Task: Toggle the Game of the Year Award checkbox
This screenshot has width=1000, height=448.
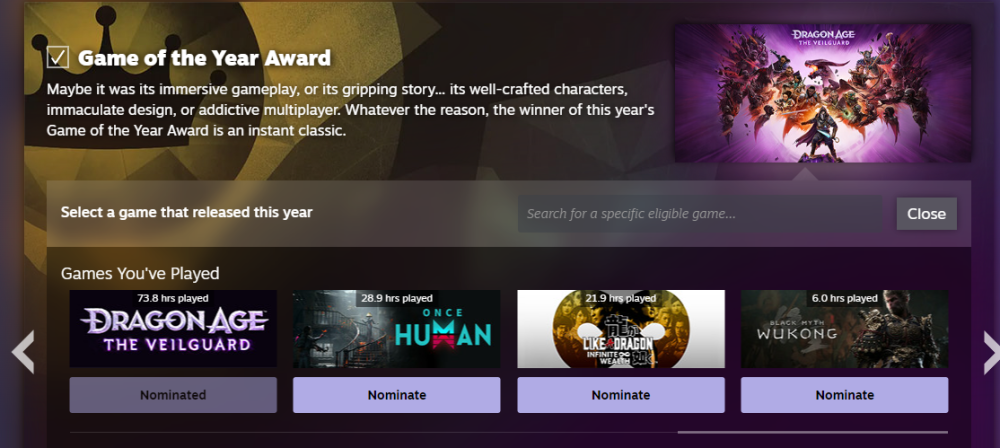Action: click(57, 57)
